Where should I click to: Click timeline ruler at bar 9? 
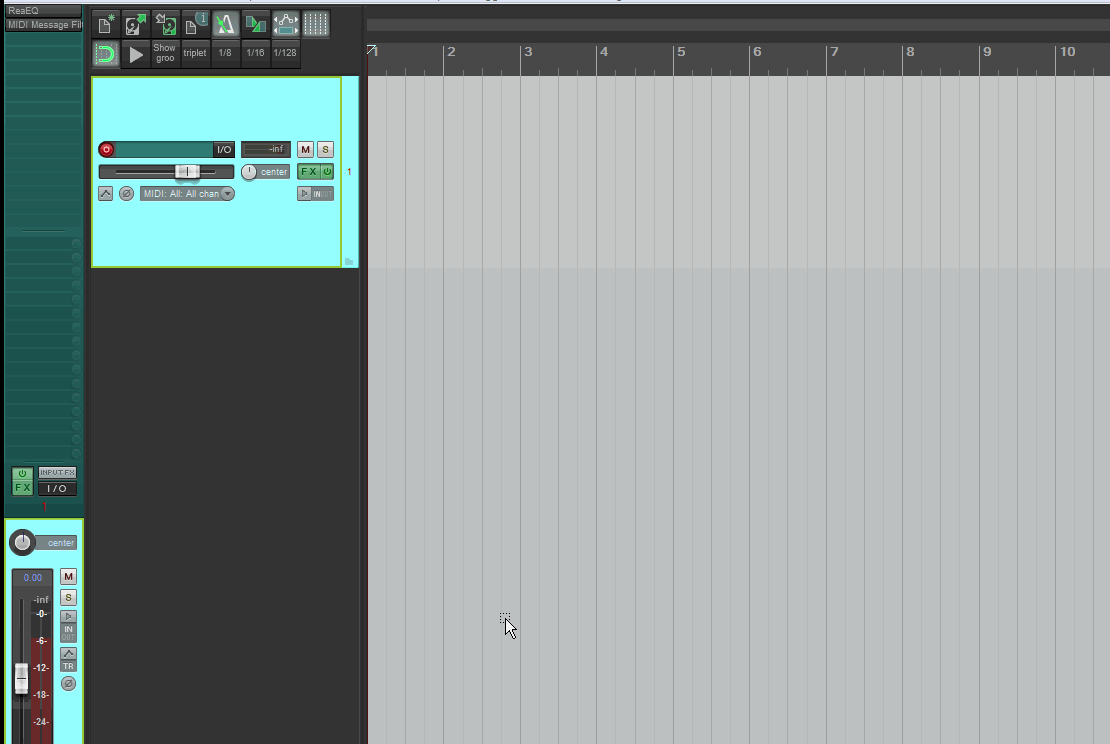point(987,52)
